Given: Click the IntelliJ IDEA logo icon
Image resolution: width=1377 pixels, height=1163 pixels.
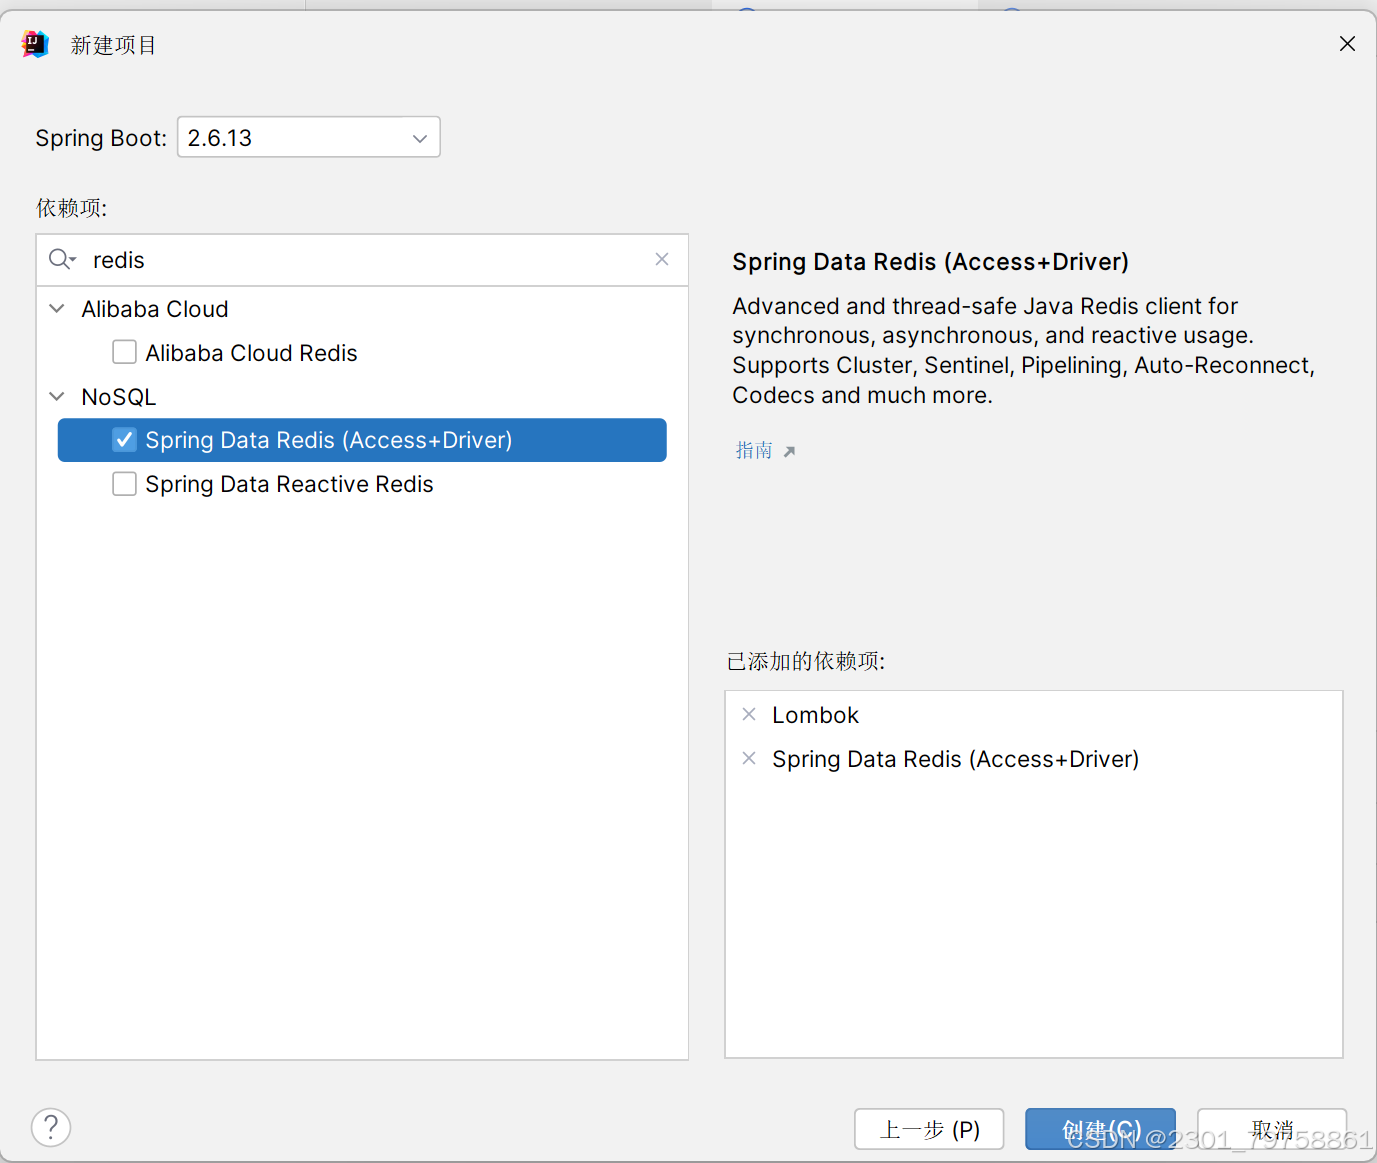Looking at the screenshot, I should pyautogui.click(x=34, y=43).
